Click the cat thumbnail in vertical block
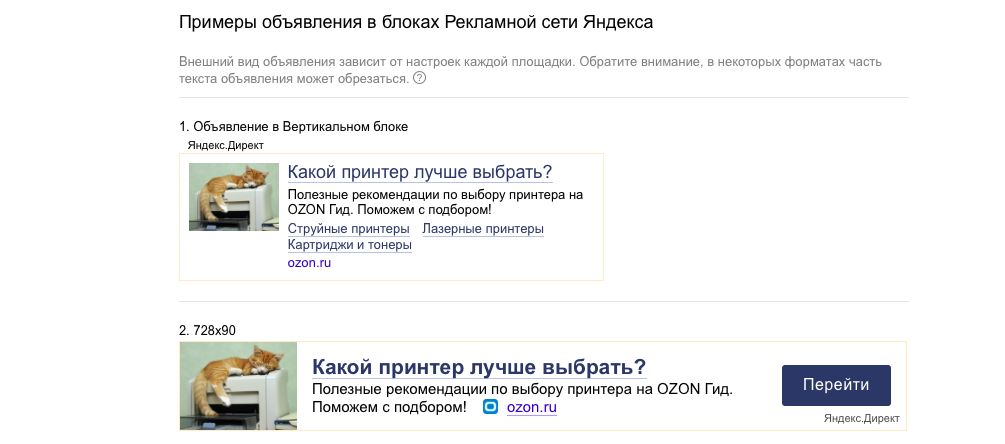Viewport: 1005px width, 444px height. (234, 197)
